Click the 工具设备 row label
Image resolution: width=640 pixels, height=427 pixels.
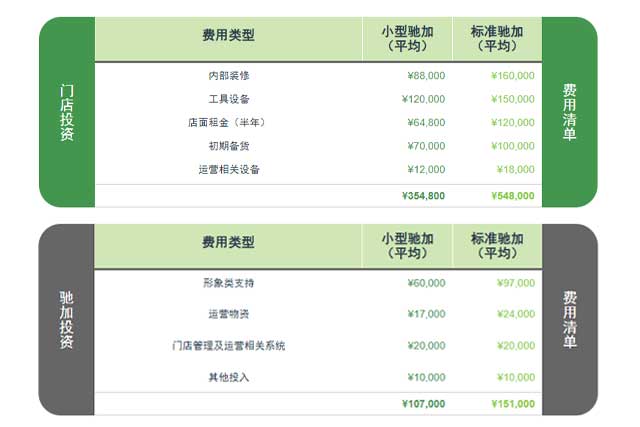pos(228,99)
